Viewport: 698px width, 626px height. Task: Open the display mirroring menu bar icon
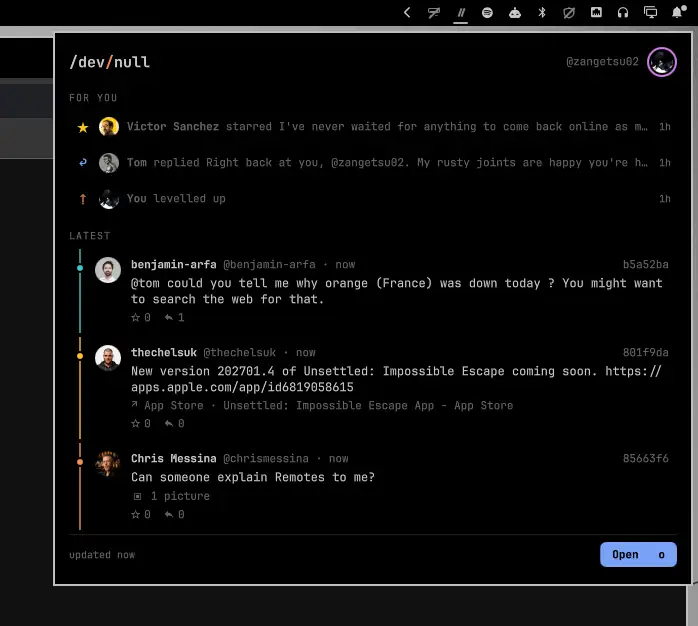[x=650, y=12]
